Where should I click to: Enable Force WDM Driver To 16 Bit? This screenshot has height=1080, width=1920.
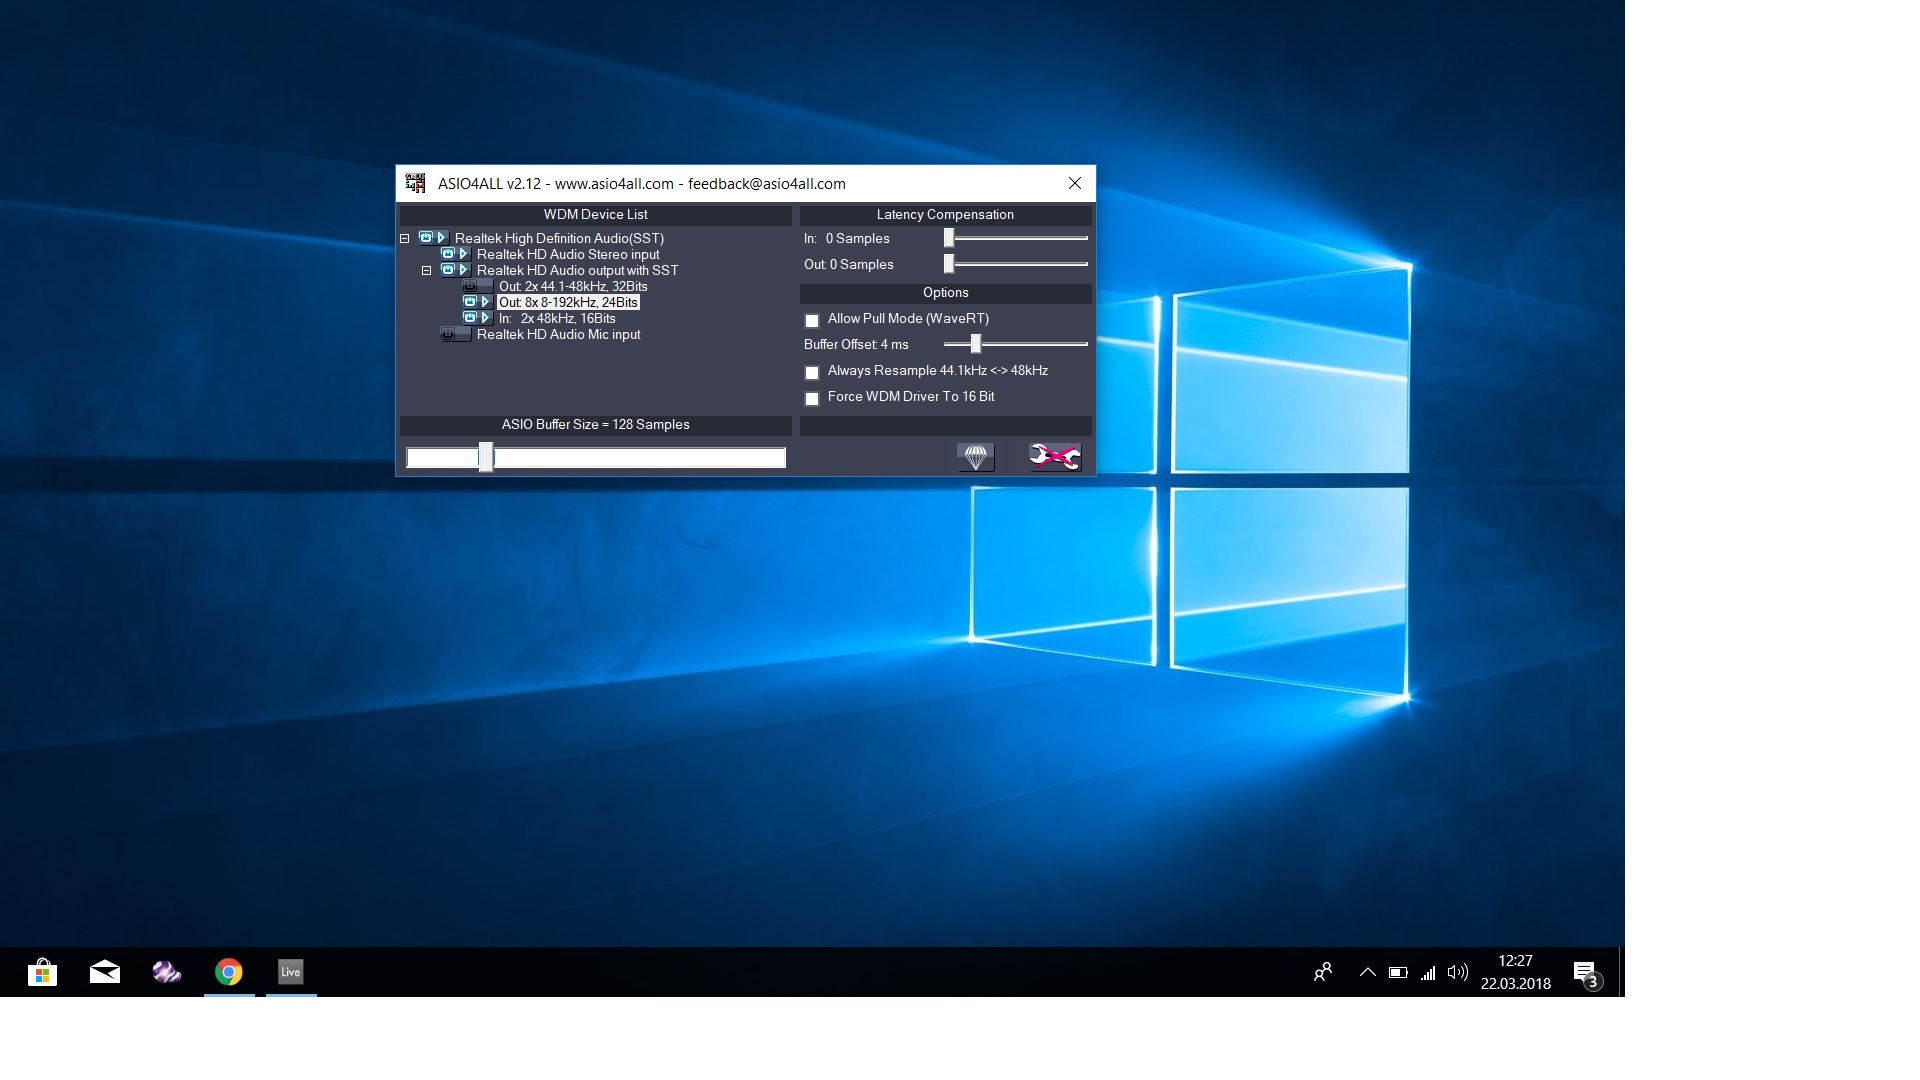[812, 398]
